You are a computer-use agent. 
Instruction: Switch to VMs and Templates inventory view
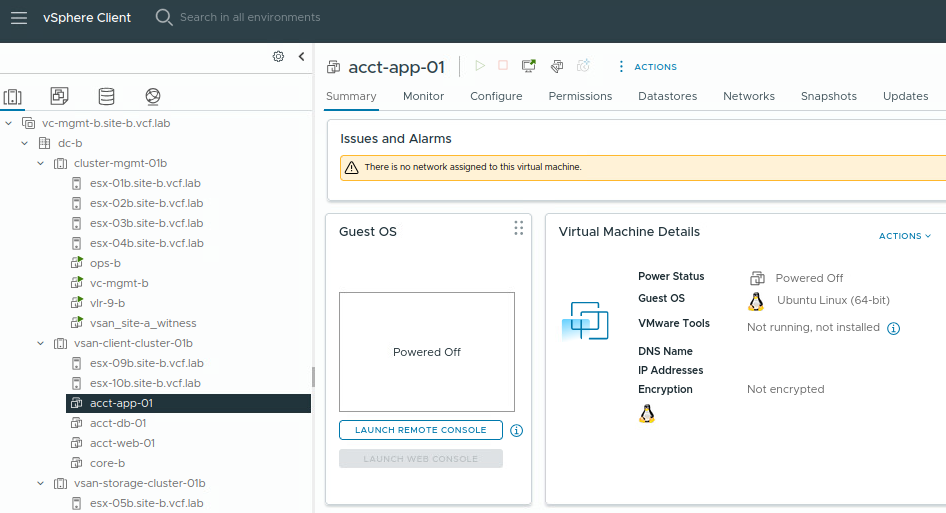point(59,97)
